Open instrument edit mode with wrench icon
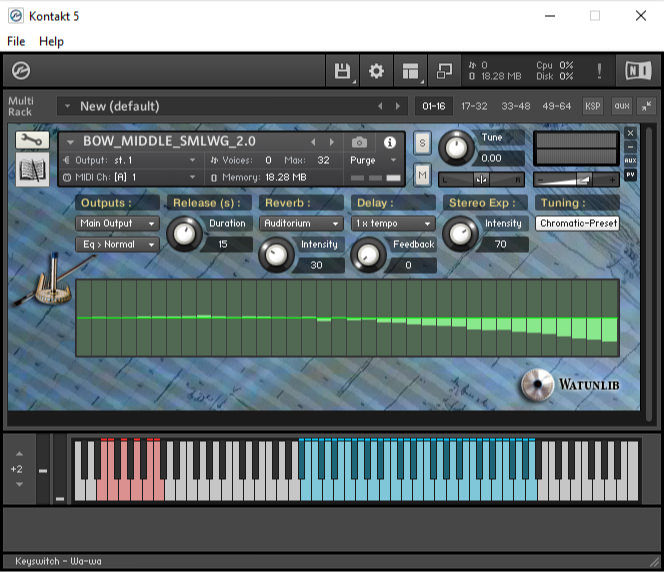Viewport: 664px width, 572px height. (32, 139)
